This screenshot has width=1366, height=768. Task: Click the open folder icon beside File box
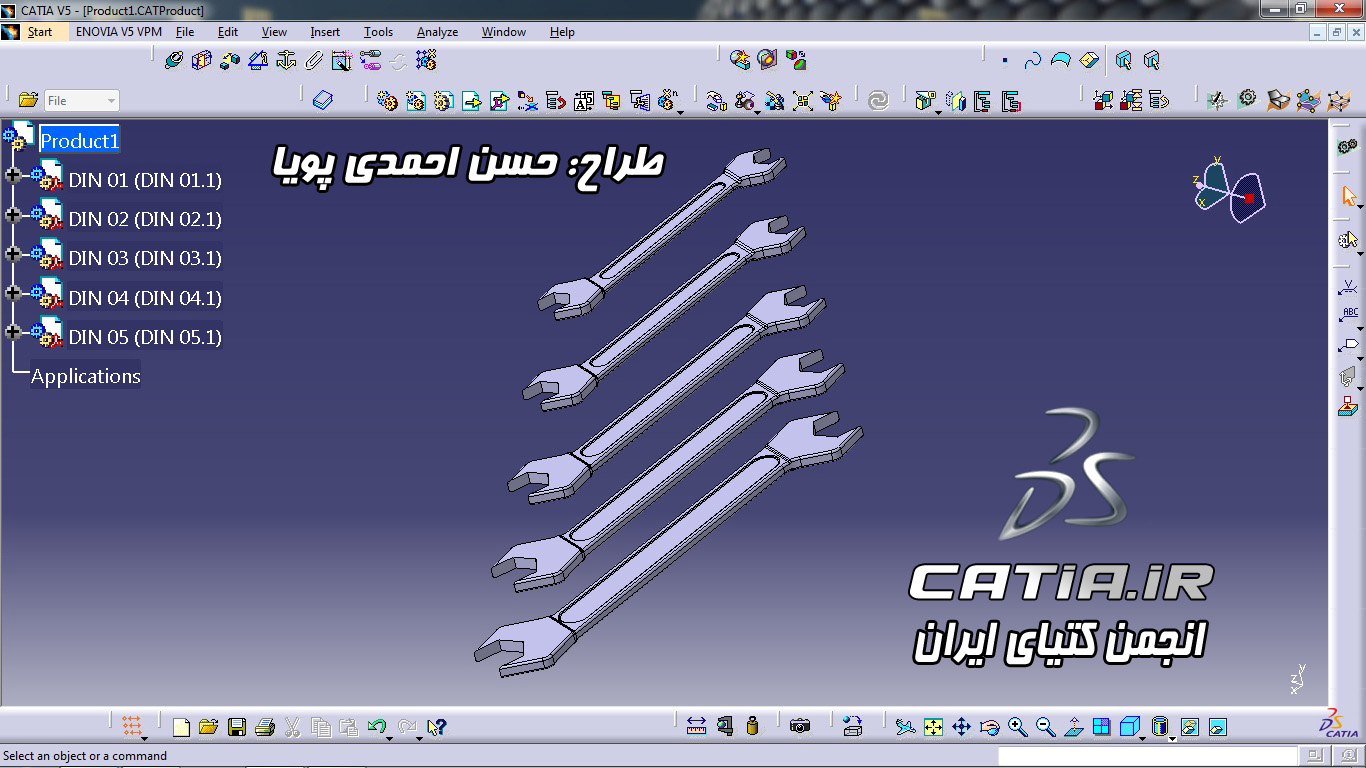pos(28,100)
